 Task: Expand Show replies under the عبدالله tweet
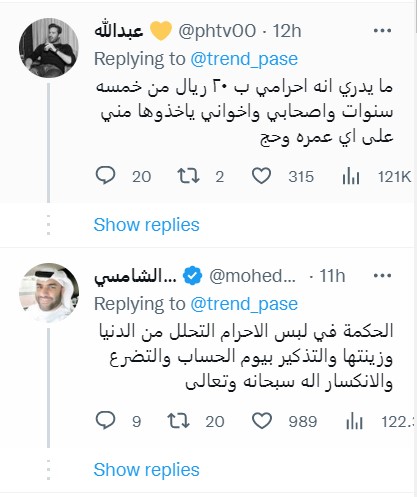coord(146,225)
